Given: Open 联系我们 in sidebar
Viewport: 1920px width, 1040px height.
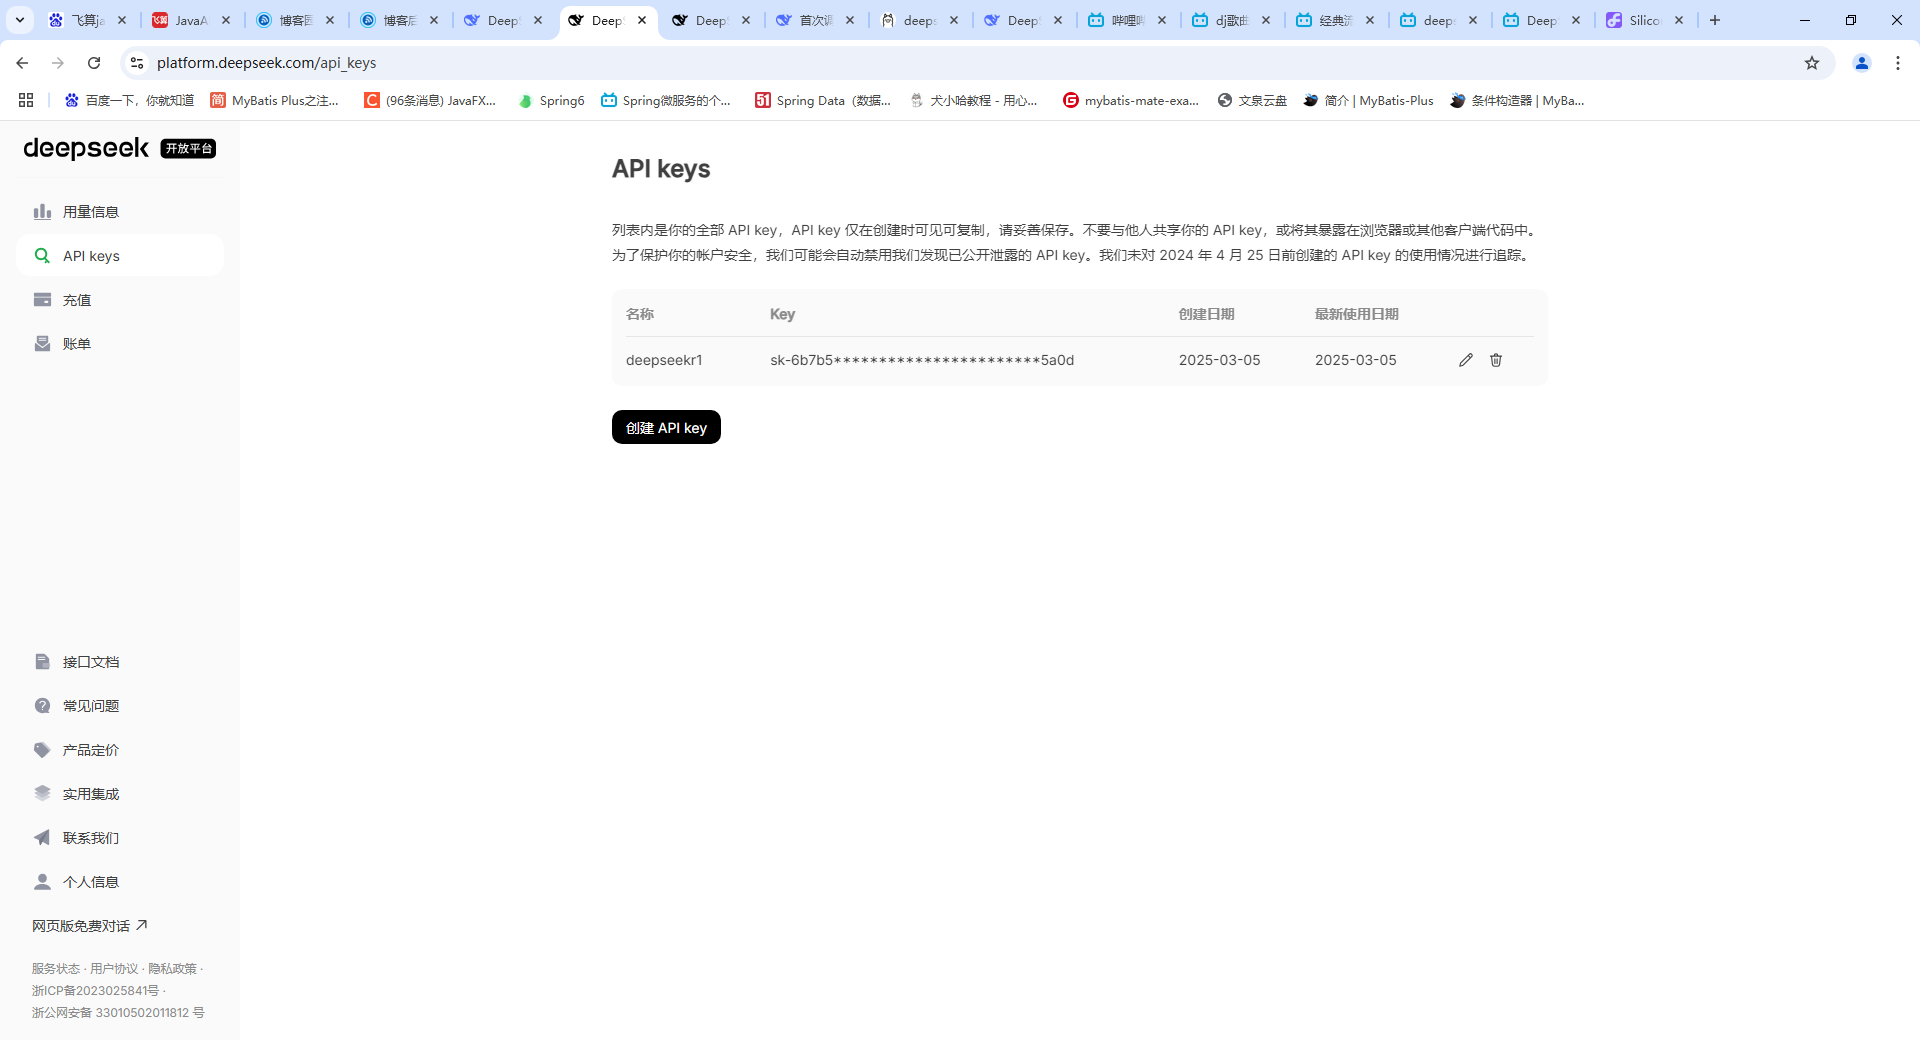Looking at the screenshot, I should (x=120, y=838).
